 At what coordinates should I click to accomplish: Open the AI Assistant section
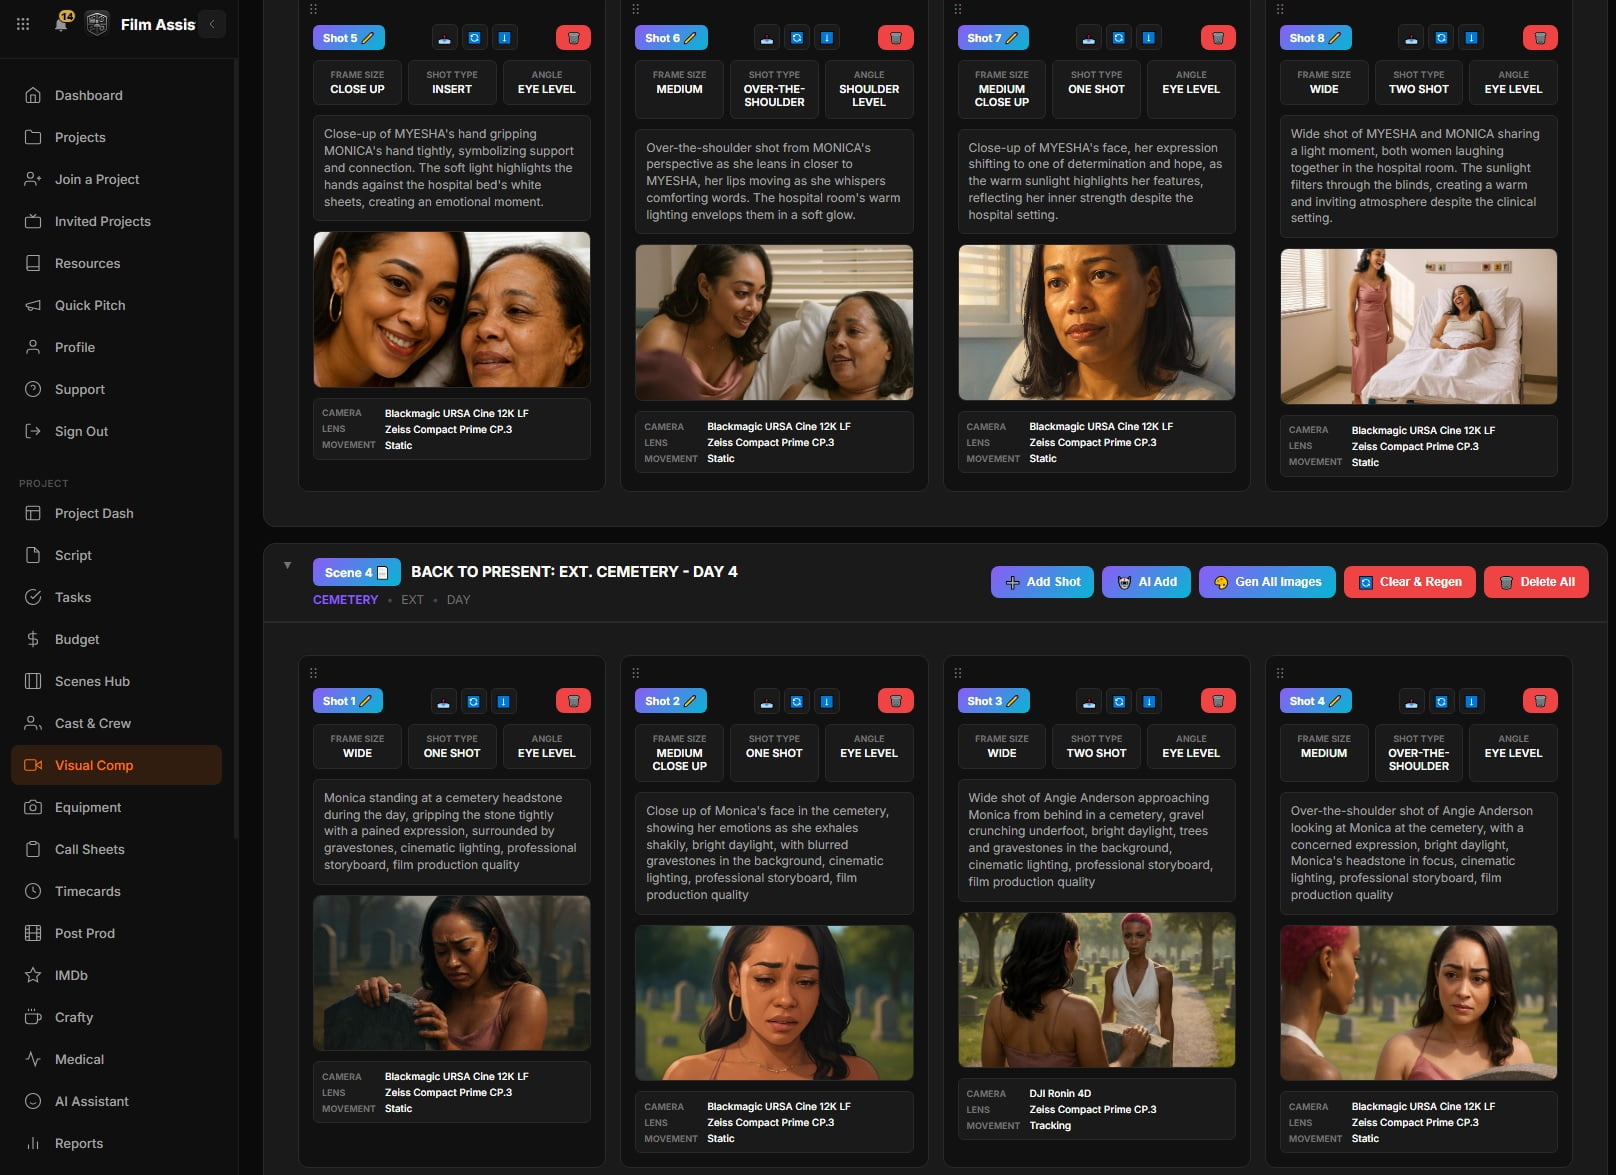click(x=117, y=1101)
